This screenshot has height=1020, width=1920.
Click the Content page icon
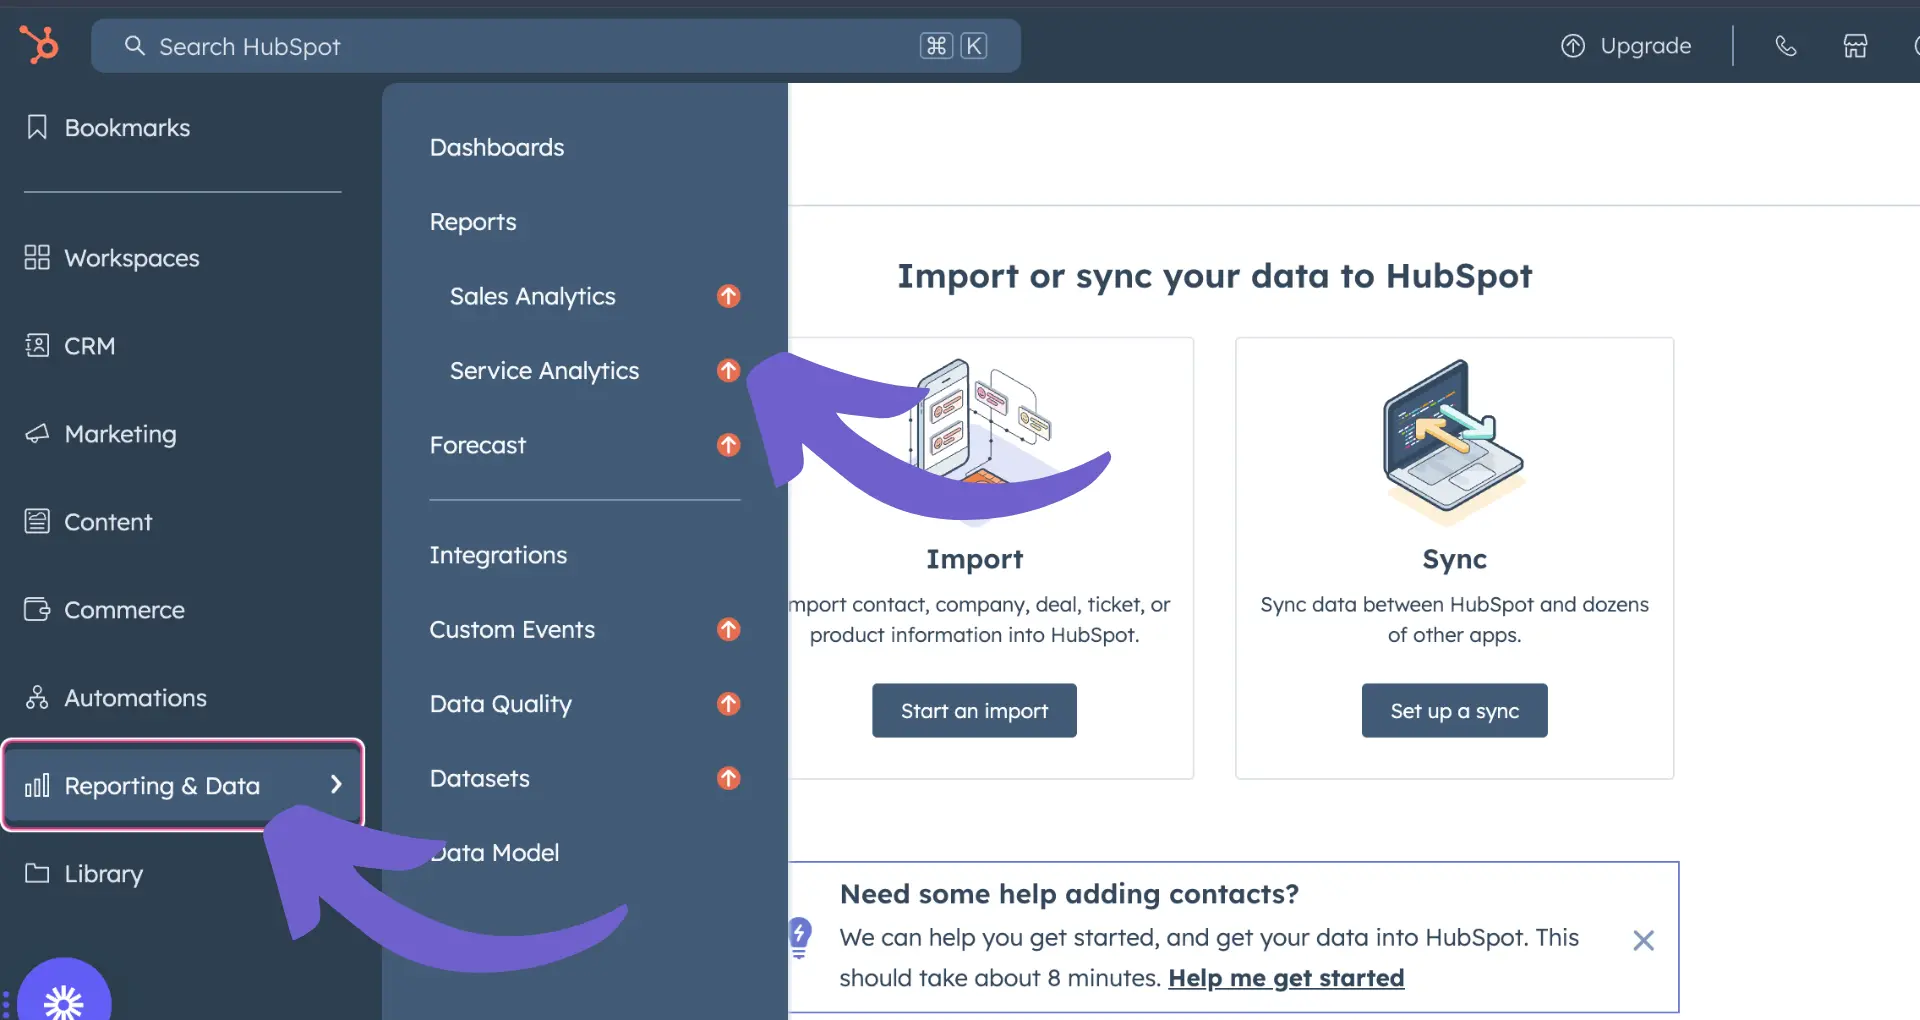point(37,522)
